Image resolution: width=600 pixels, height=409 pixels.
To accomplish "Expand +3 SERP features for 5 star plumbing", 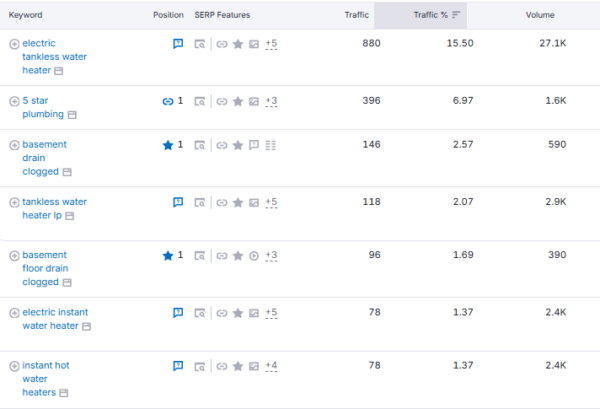I will pos(271,101).
